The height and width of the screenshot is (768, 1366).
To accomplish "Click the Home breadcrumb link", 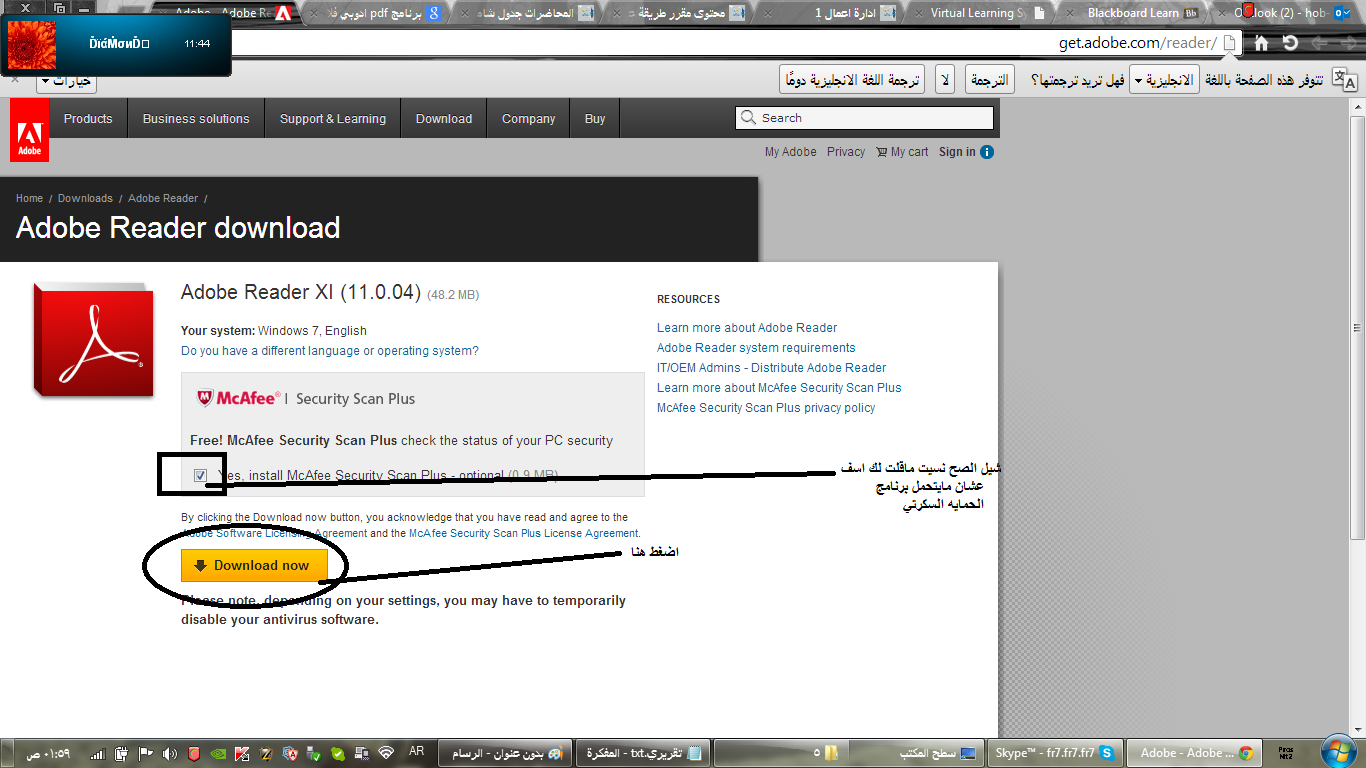I will tap(29, 199).
